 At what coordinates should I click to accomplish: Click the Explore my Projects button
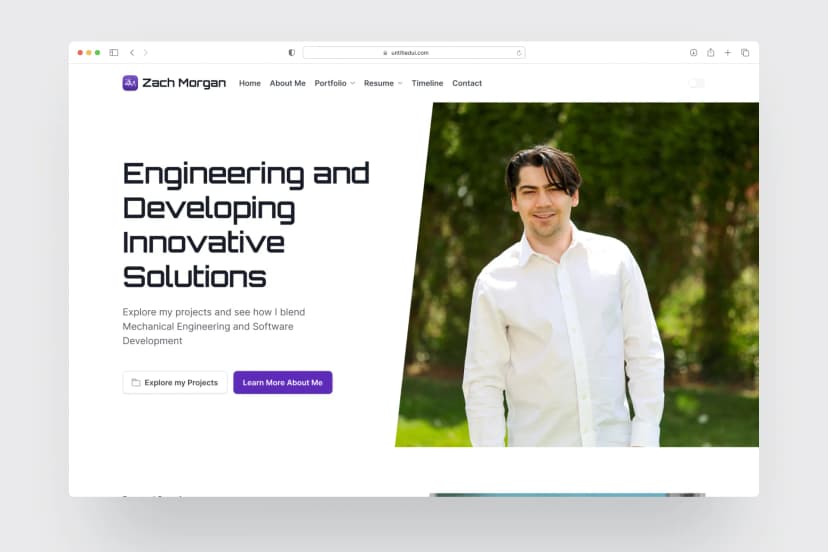(175, 382)
